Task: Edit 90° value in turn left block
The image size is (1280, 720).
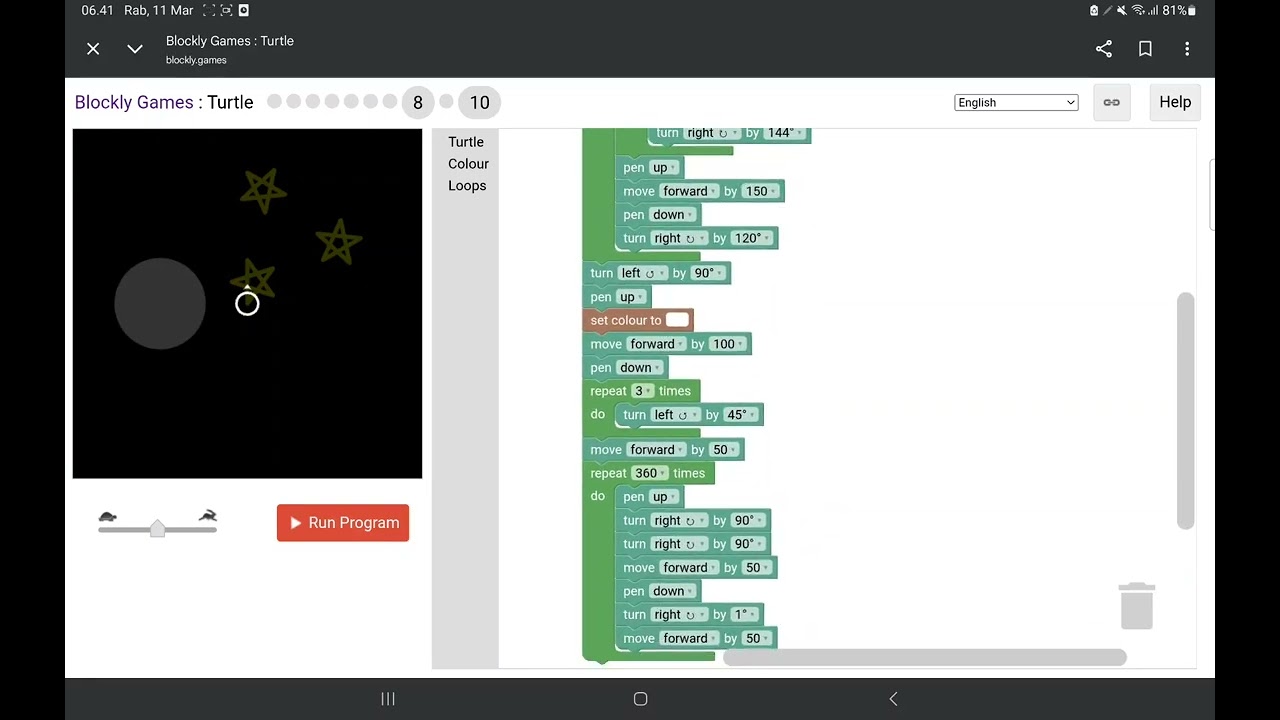Action: pyautogui.click(x=708, y=273)
